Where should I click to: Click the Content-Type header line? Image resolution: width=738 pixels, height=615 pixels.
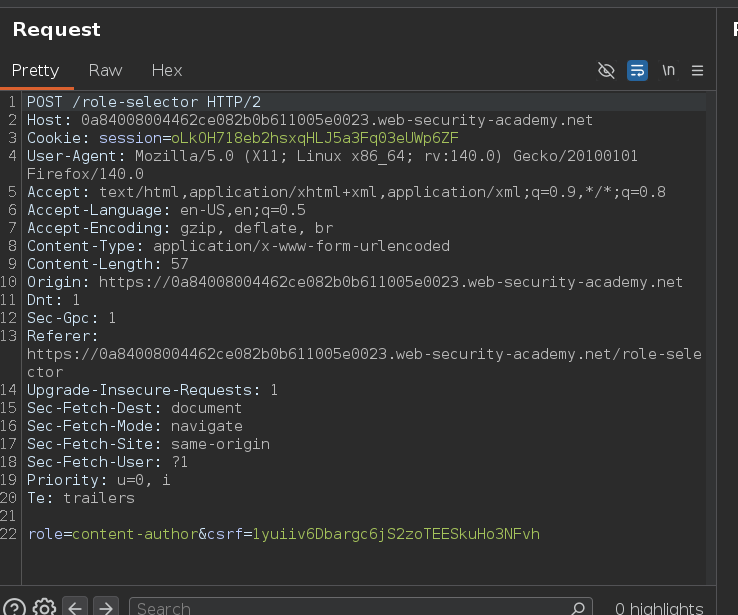[238, 246]
